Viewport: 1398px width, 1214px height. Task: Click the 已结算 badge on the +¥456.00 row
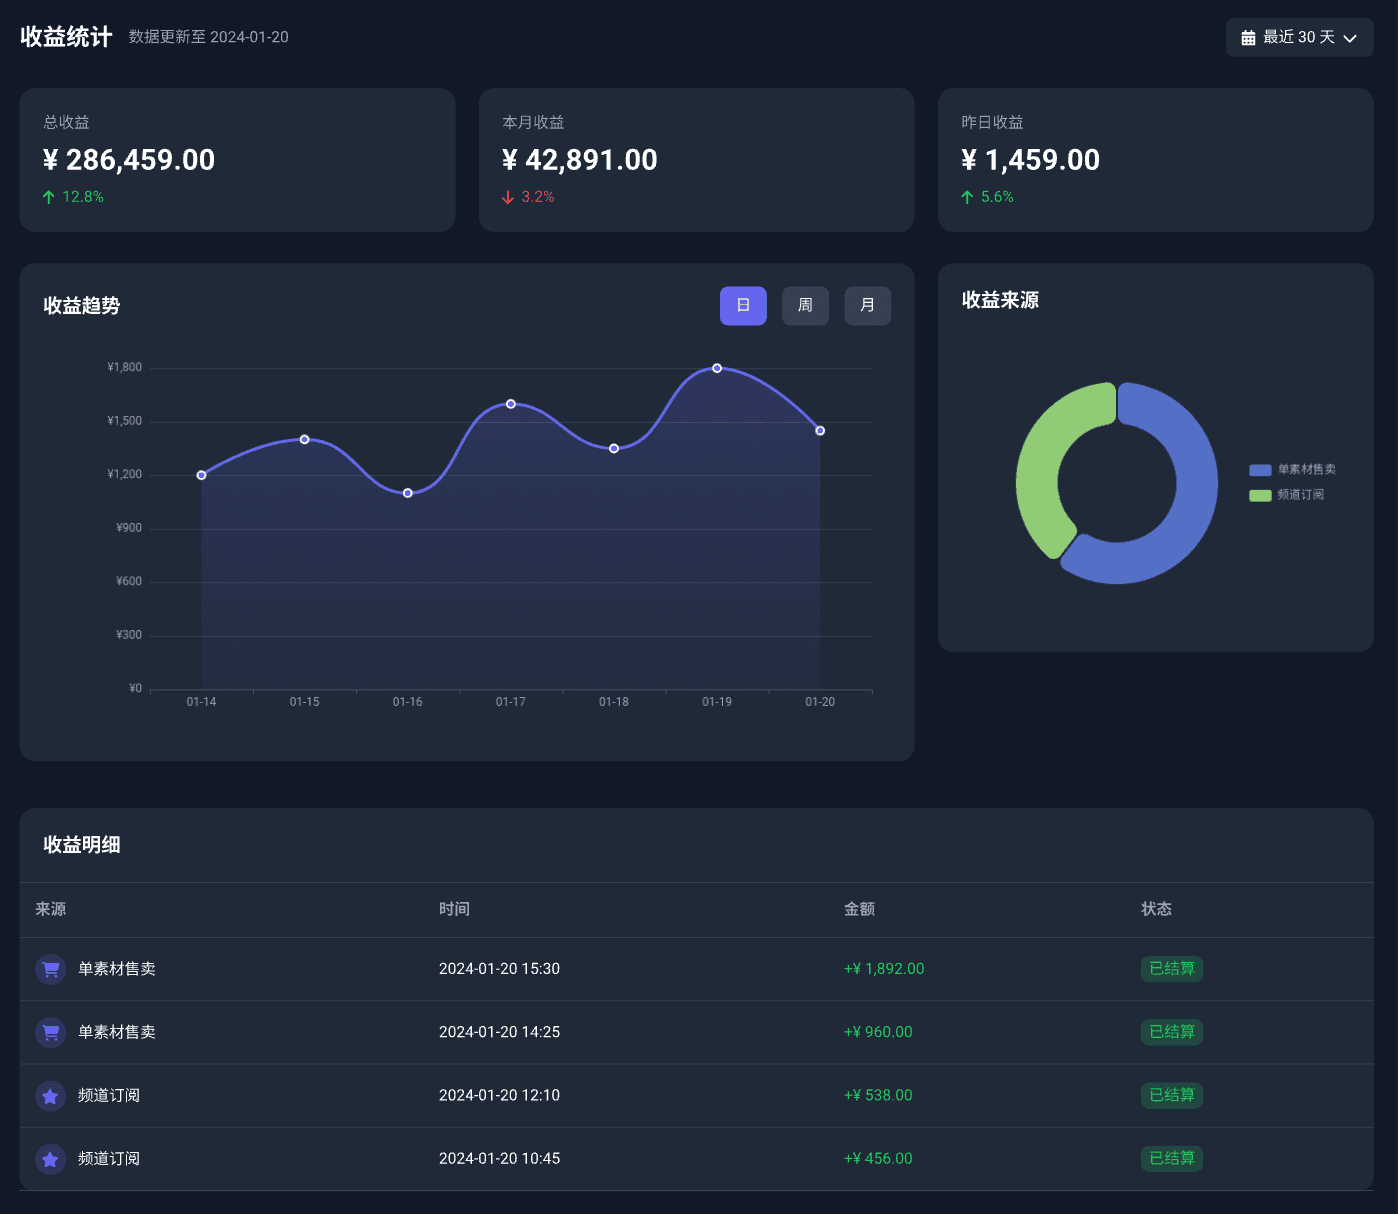pos(1171,1159)
